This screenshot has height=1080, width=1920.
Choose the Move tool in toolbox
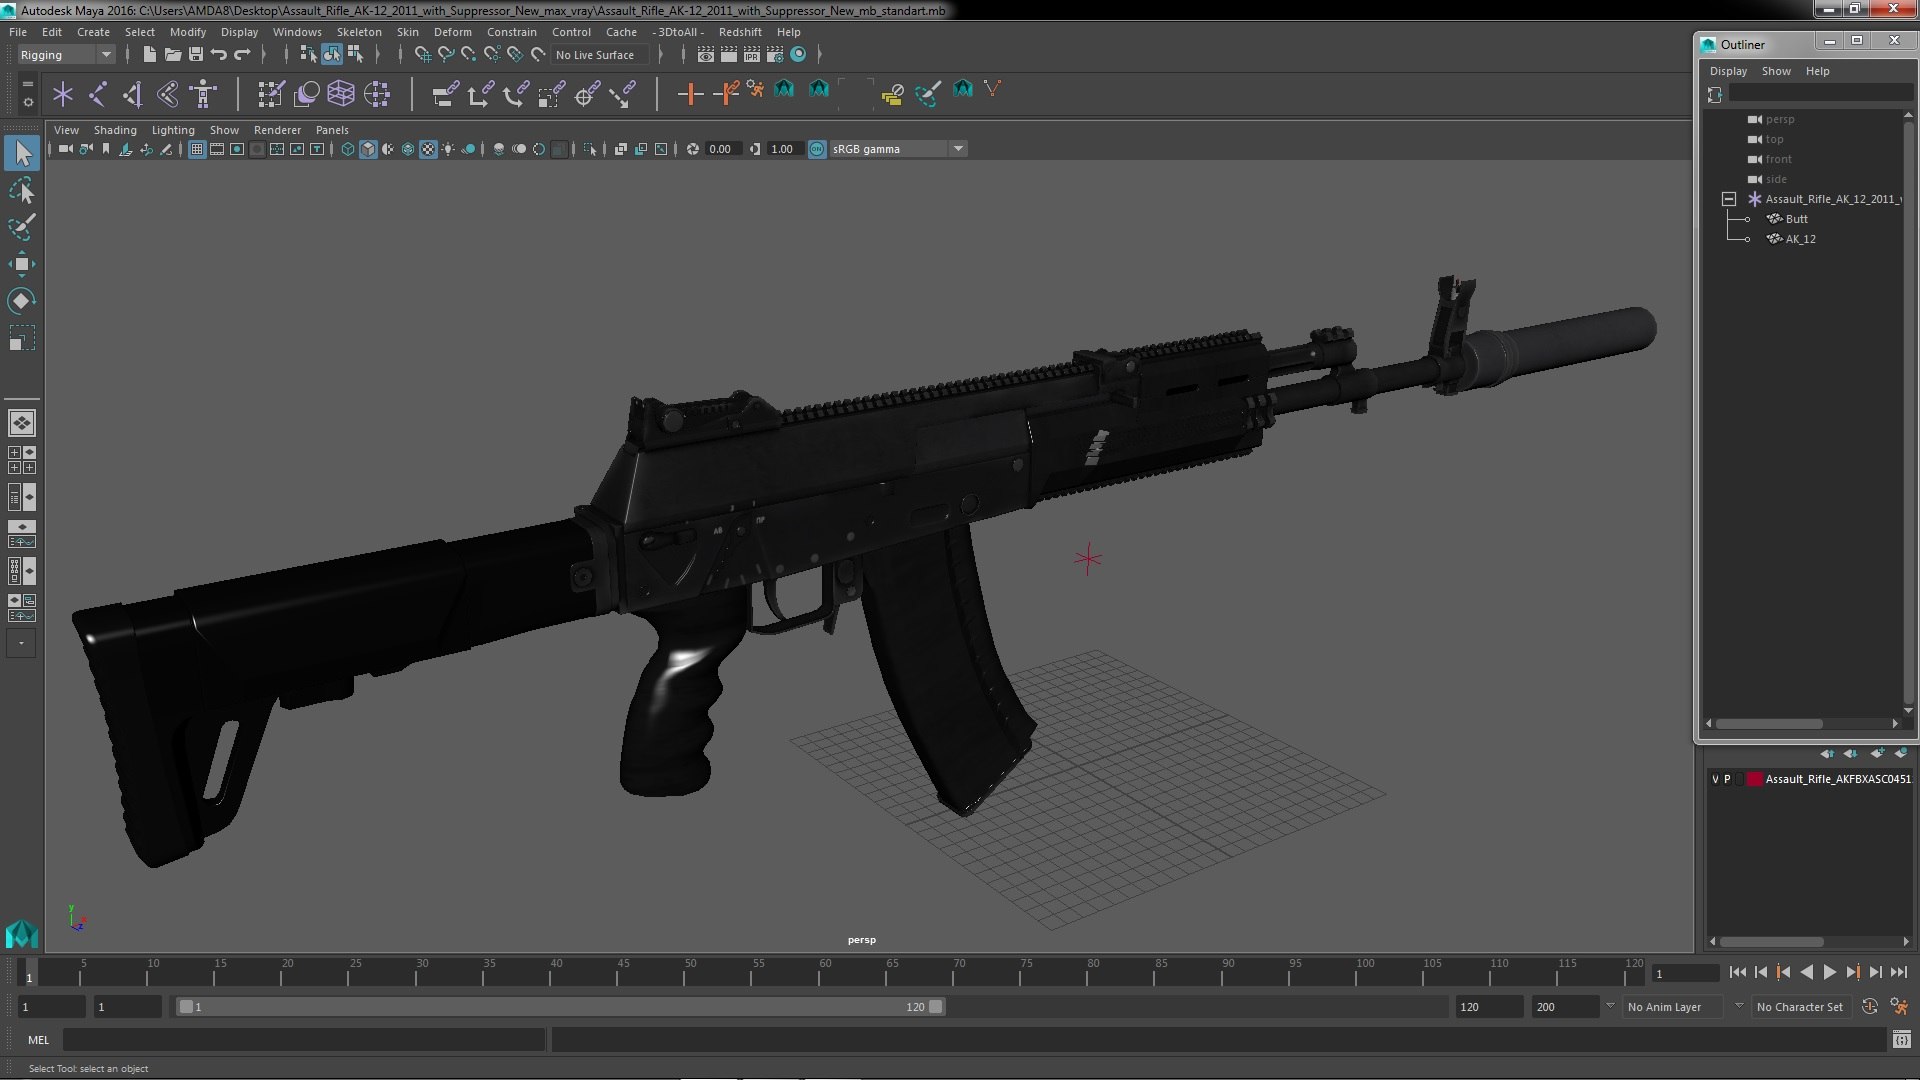click(x=22, y=264)
